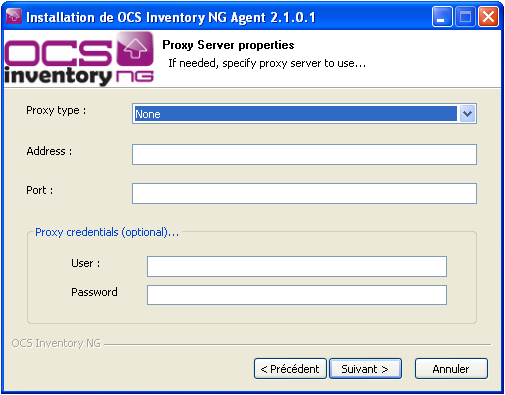Focus the Address input field

304,154
